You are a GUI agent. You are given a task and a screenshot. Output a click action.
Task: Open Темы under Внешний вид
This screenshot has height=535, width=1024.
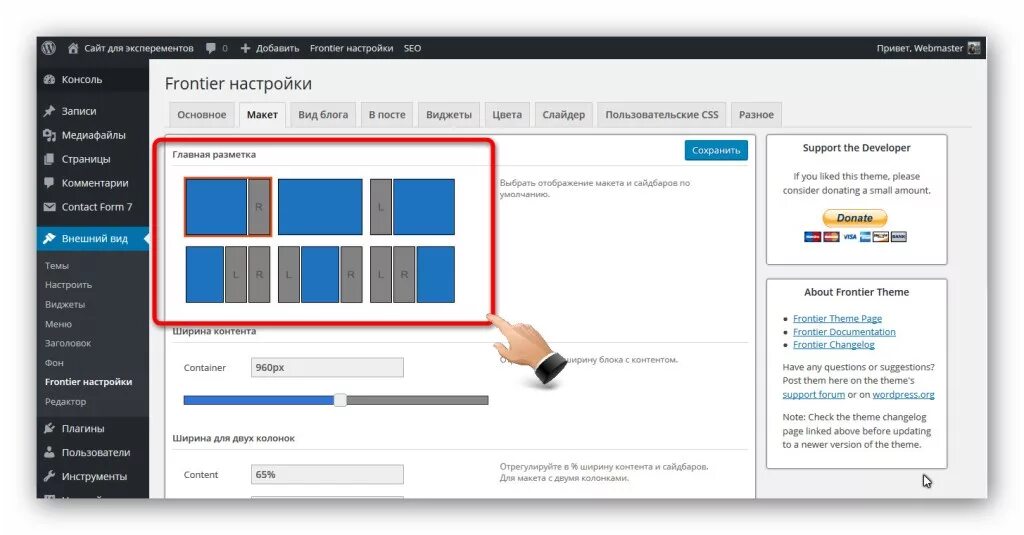click(x=57, y=265)
